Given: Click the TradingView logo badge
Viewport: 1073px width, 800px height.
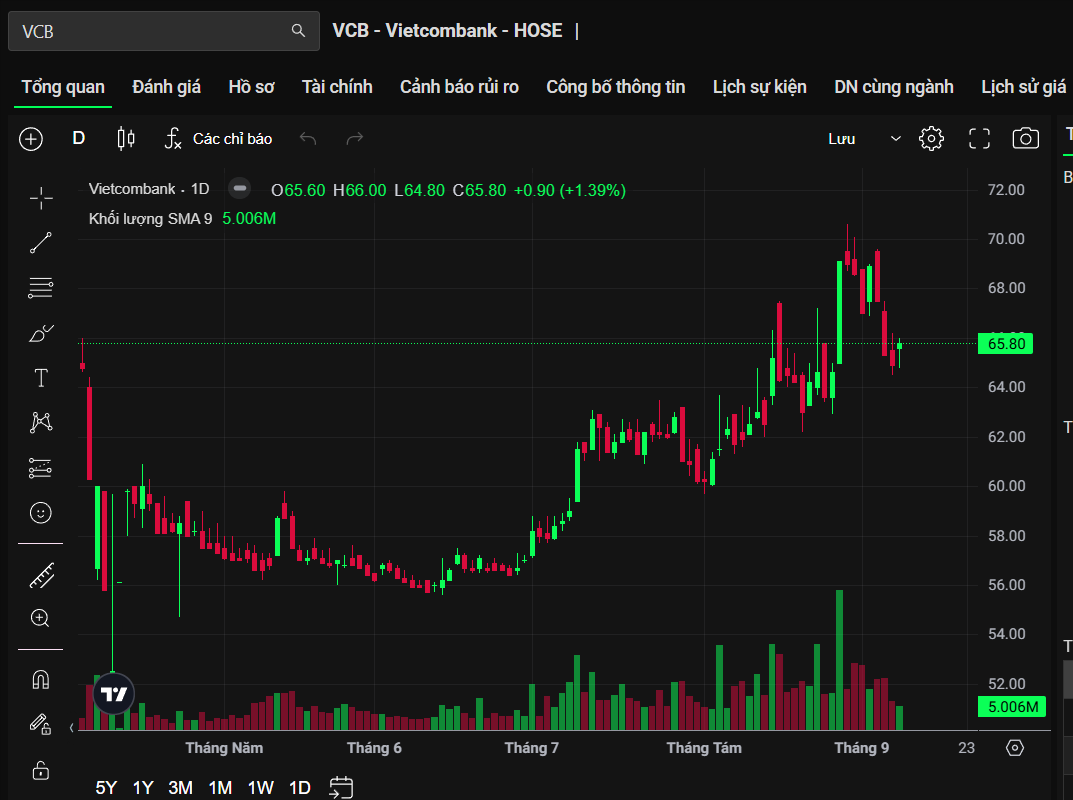Looking at the screenshot, I should click(114, 694).
